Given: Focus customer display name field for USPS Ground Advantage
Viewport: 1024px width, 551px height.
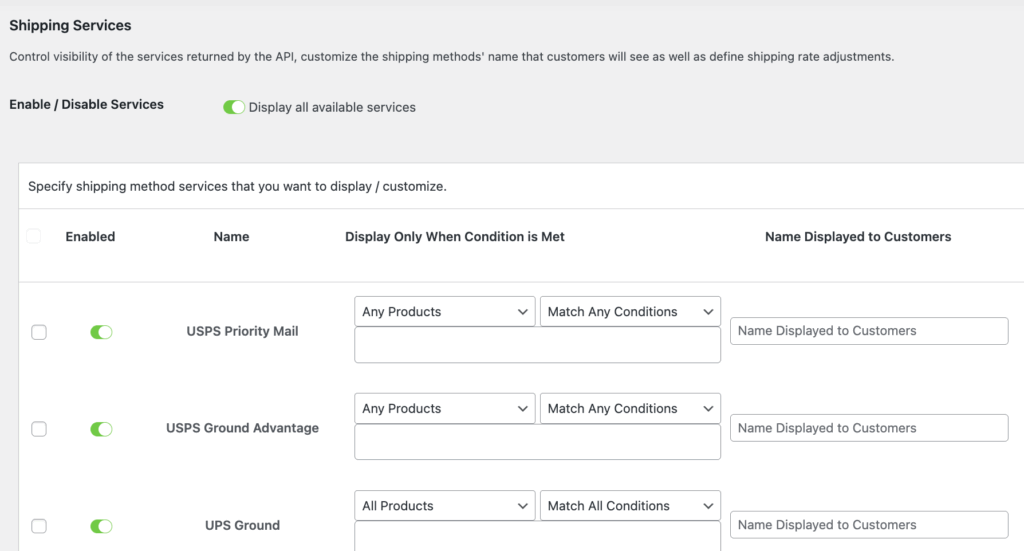Looking at the screenshot, I should [868, 428].
